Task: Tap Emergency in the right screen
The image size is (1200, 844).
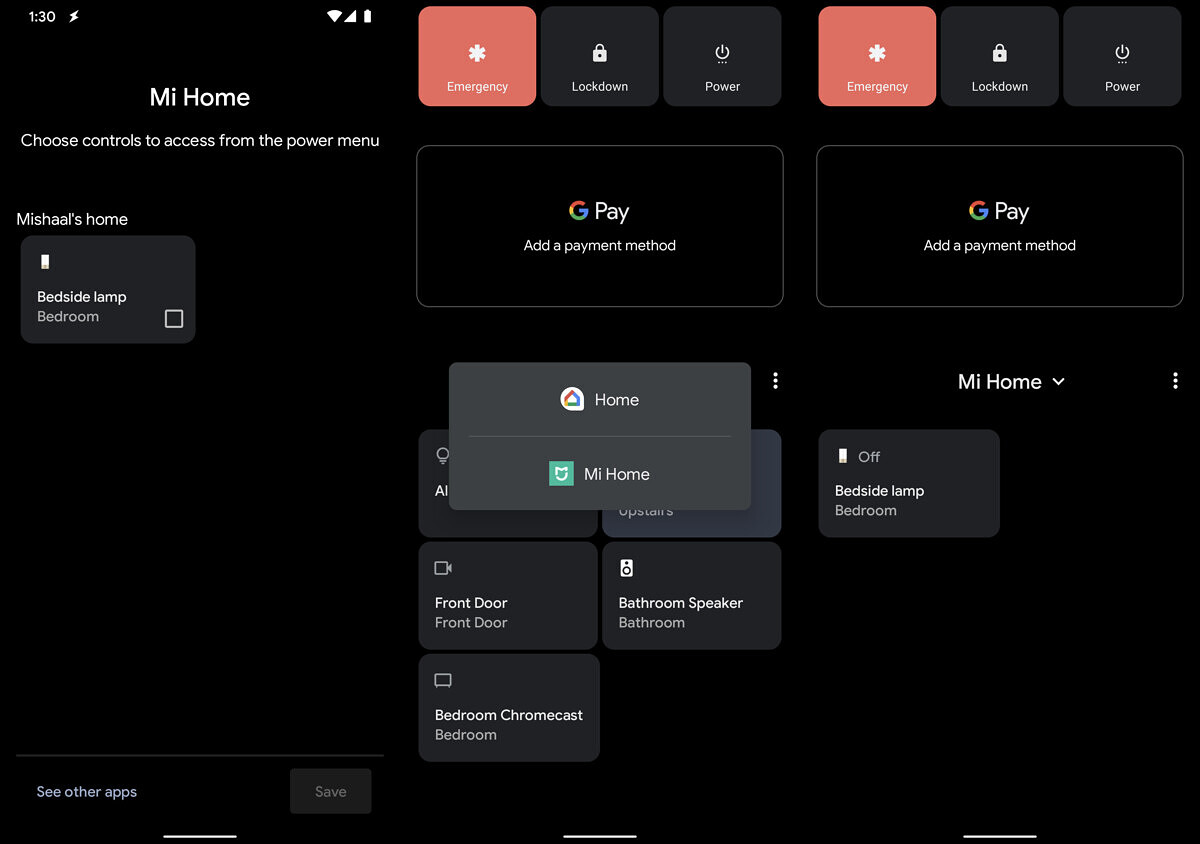Action: pos(878,56)
